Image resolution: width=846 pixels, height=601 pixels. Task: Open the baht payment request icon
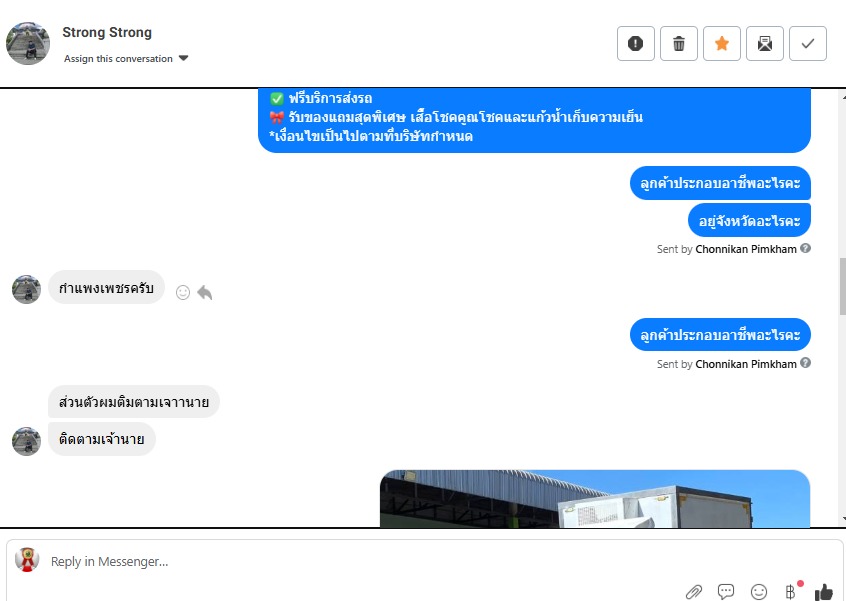click(792, 591)
